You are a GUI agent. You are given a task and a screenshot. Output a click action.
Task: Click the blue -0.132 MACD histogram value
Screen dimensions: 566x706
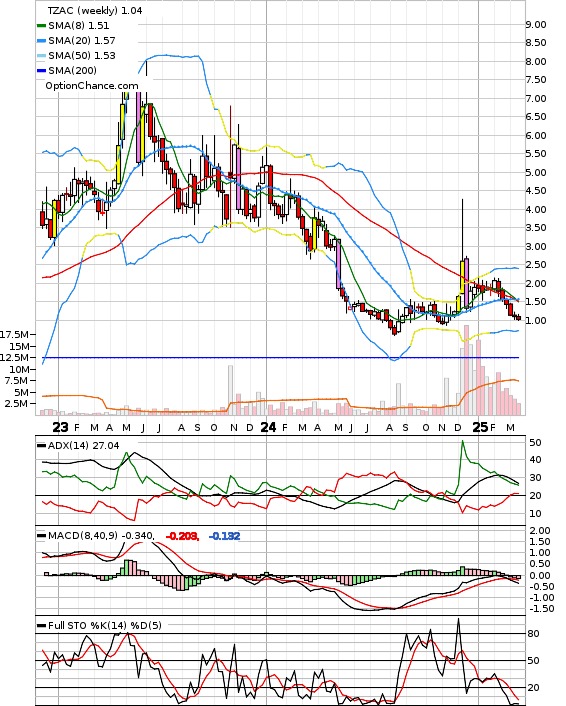pyautogui.click(x=225, y=536)
